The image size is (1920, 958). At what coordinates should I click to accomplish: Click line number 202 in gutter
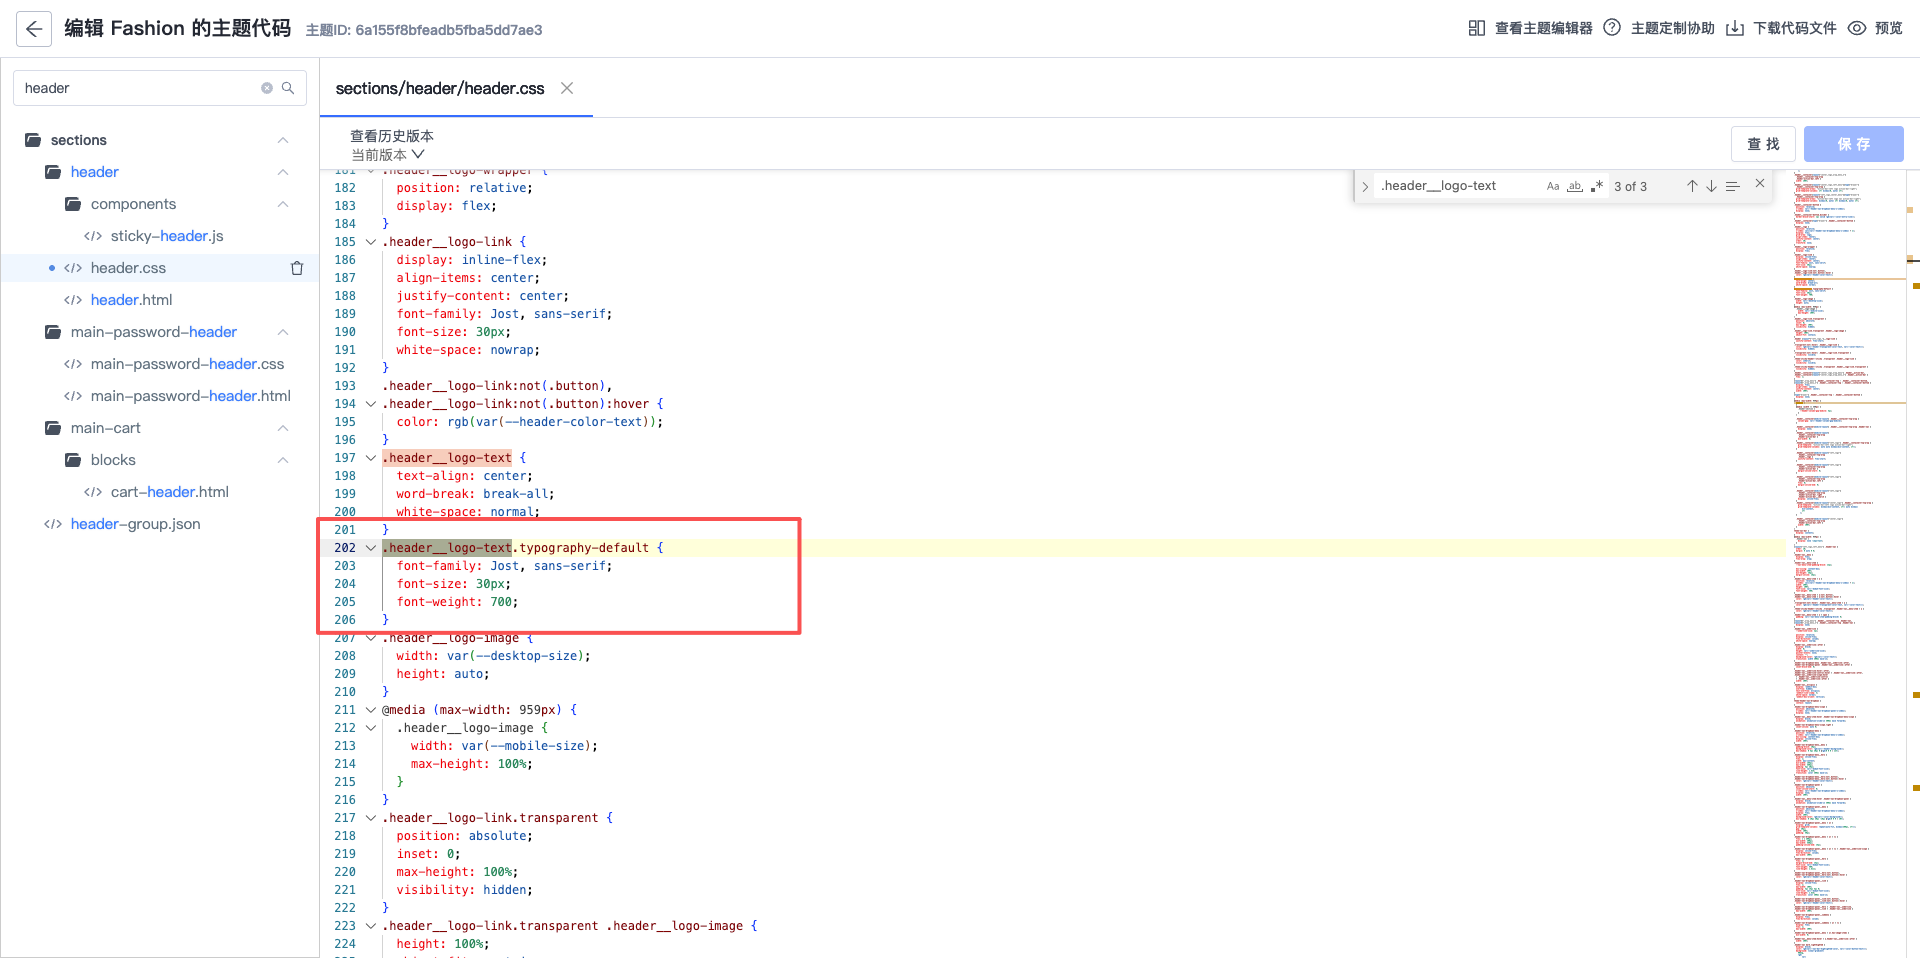[345, 548]
